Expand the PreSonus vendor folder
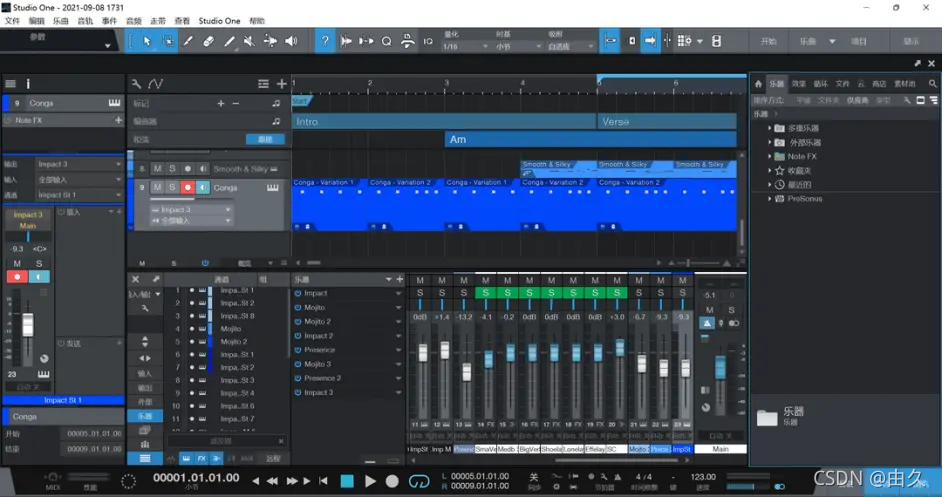 (x=770, y=198)
